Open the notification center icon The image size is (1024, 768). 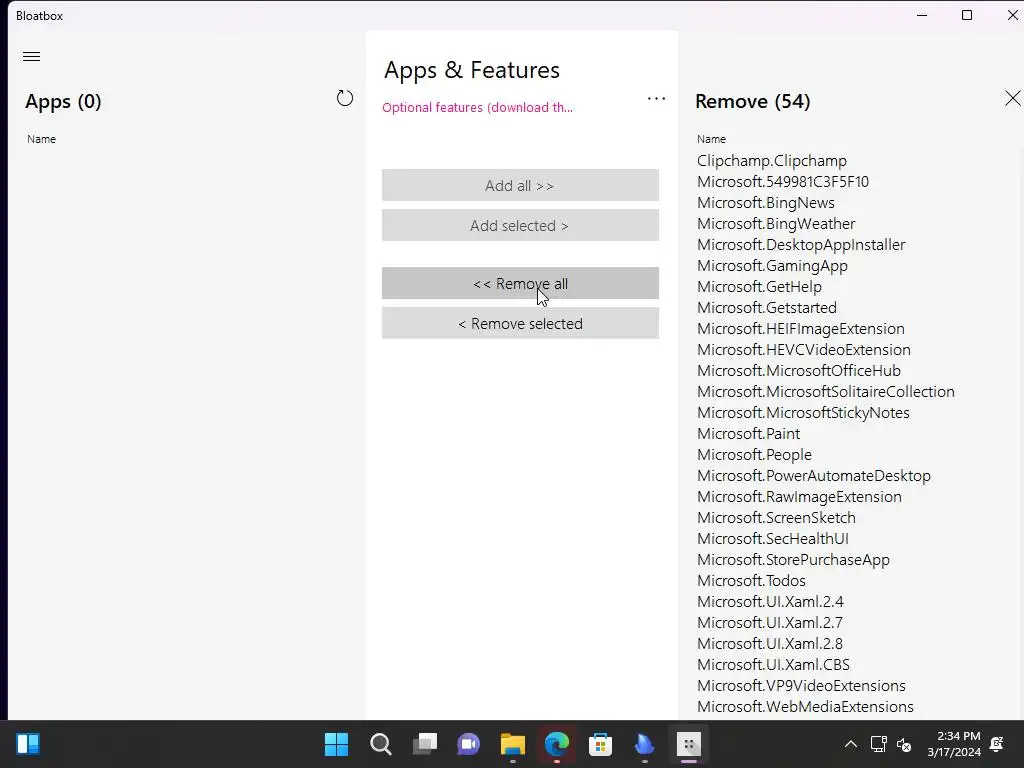pos(997,744)
